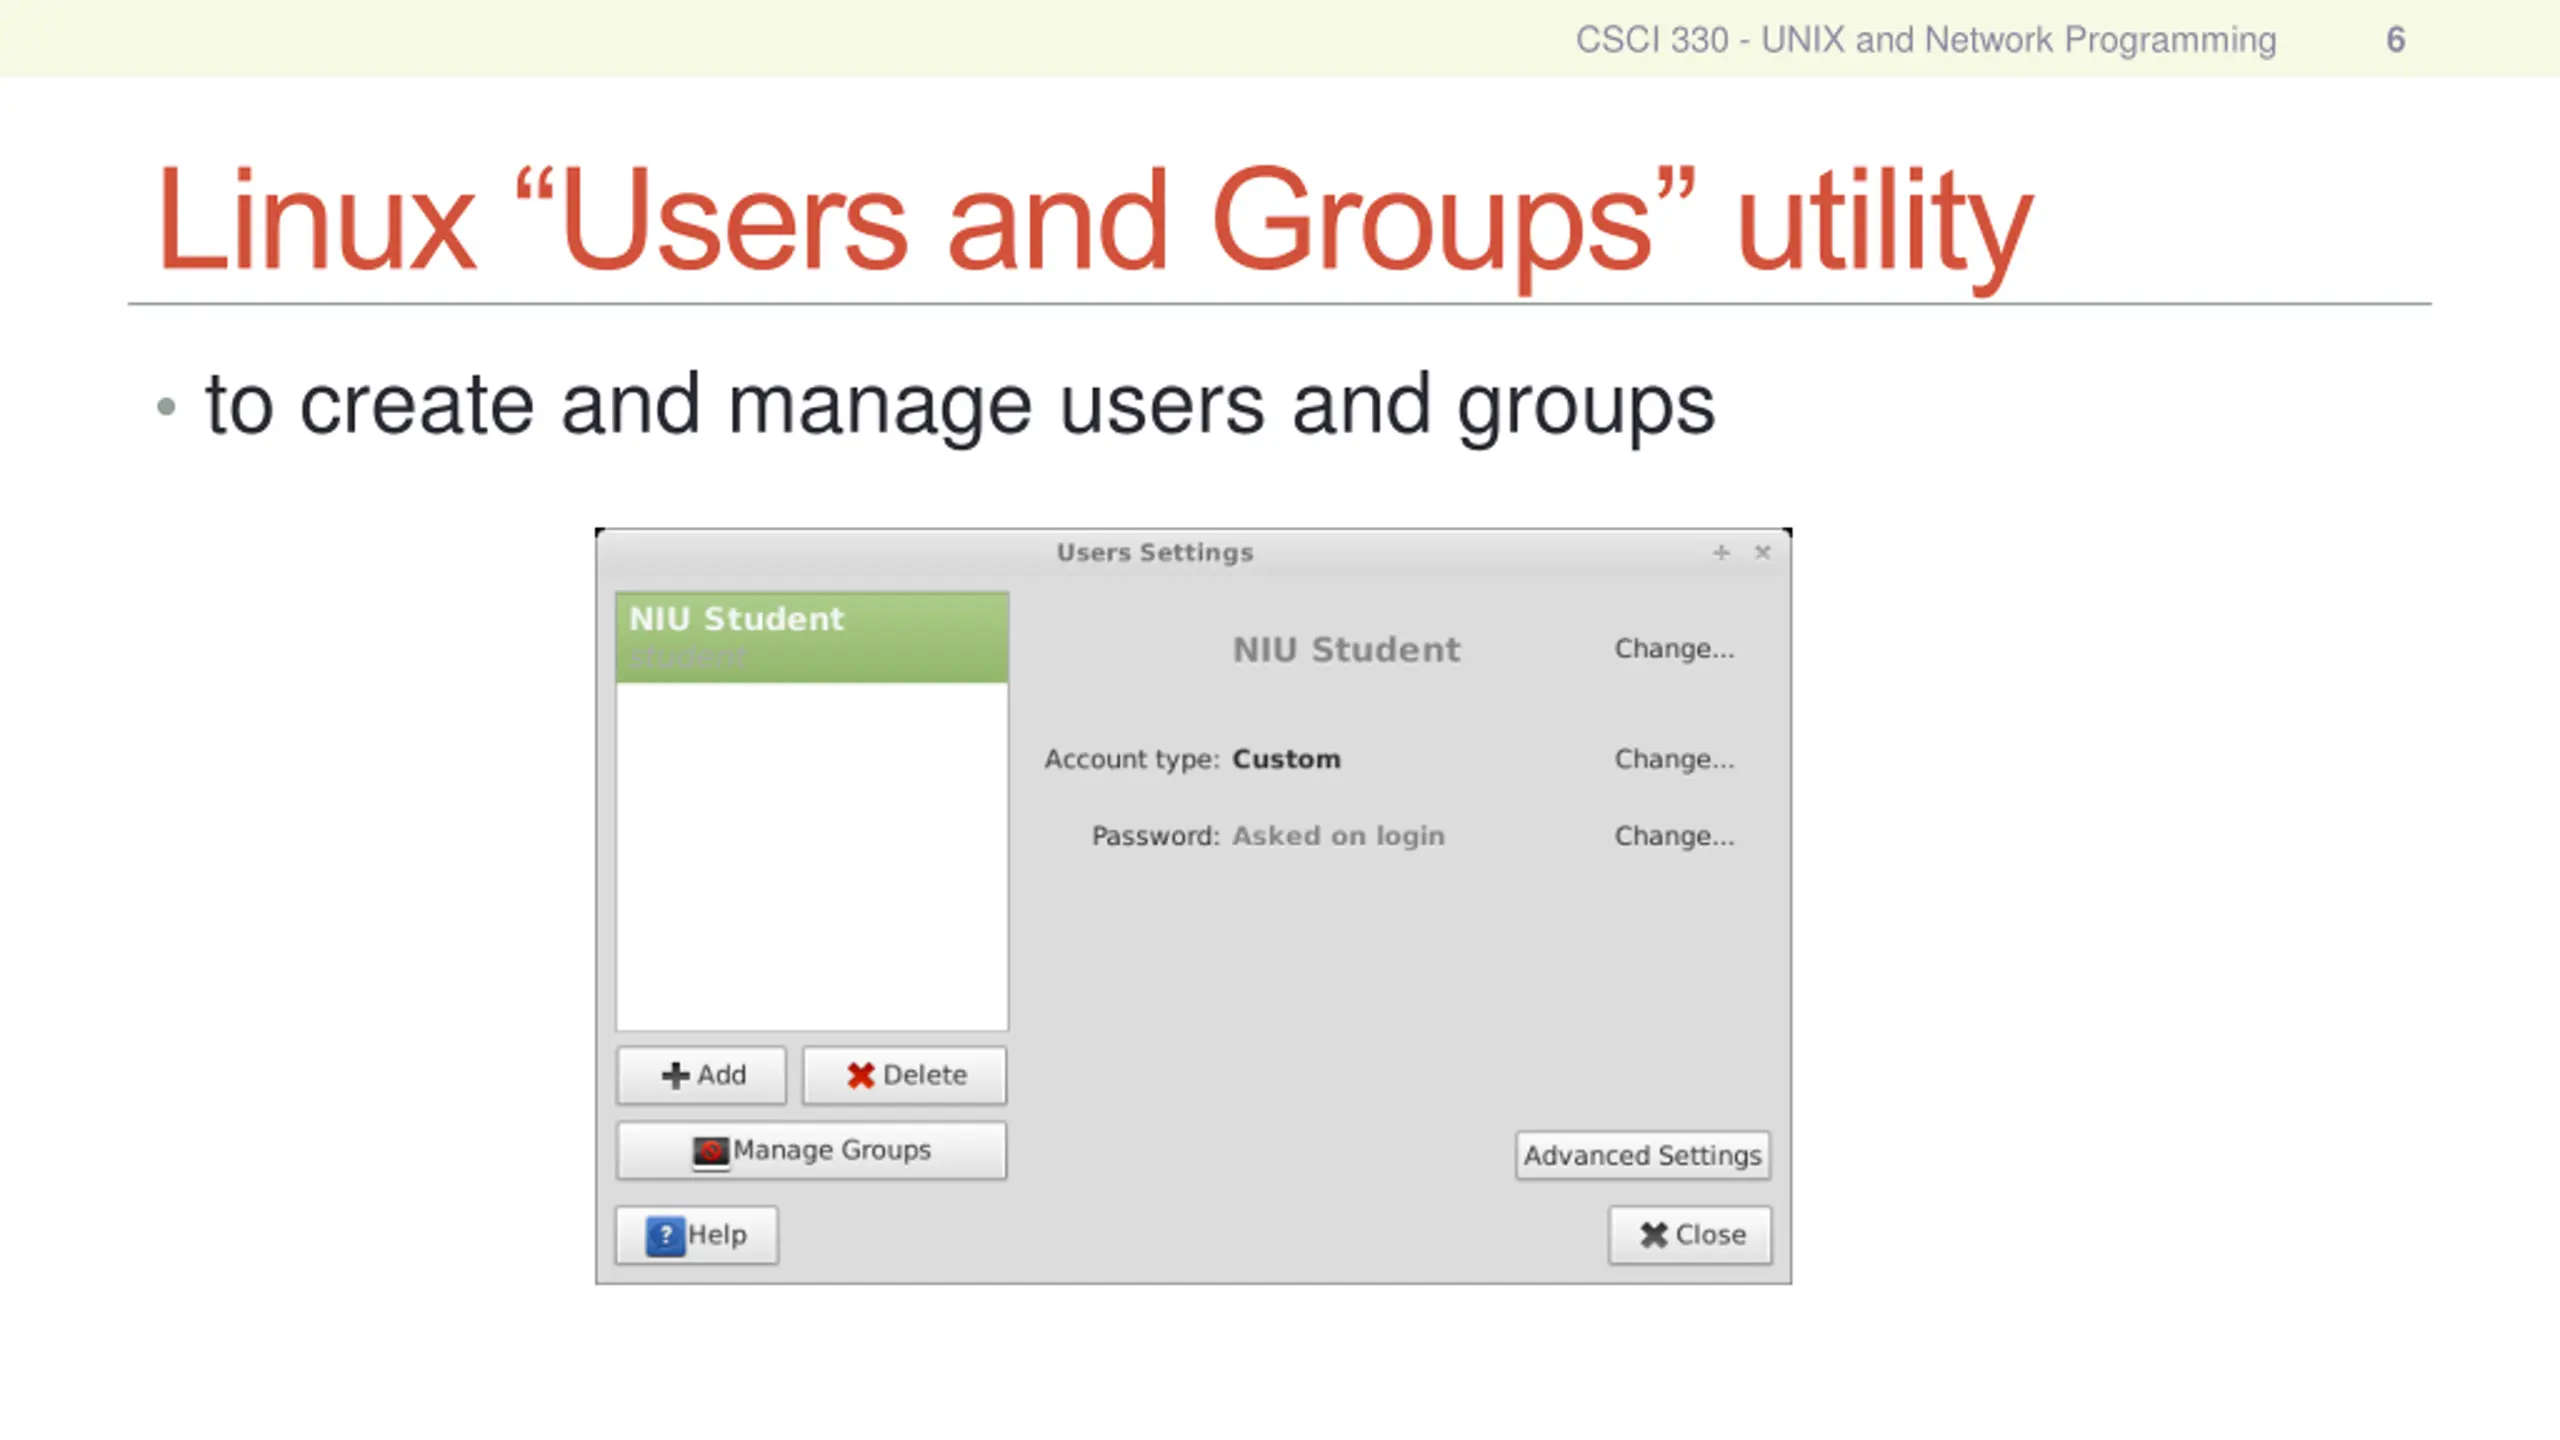Click the Custom account type value

(1286, 759)
